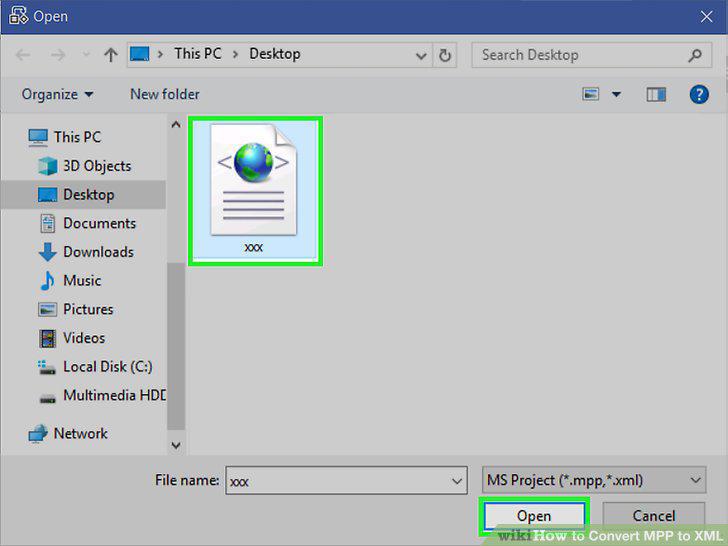Open the Help icon
Image resolution: width=728 pixels, height=546 pixels.
click(x=699, y=95)
